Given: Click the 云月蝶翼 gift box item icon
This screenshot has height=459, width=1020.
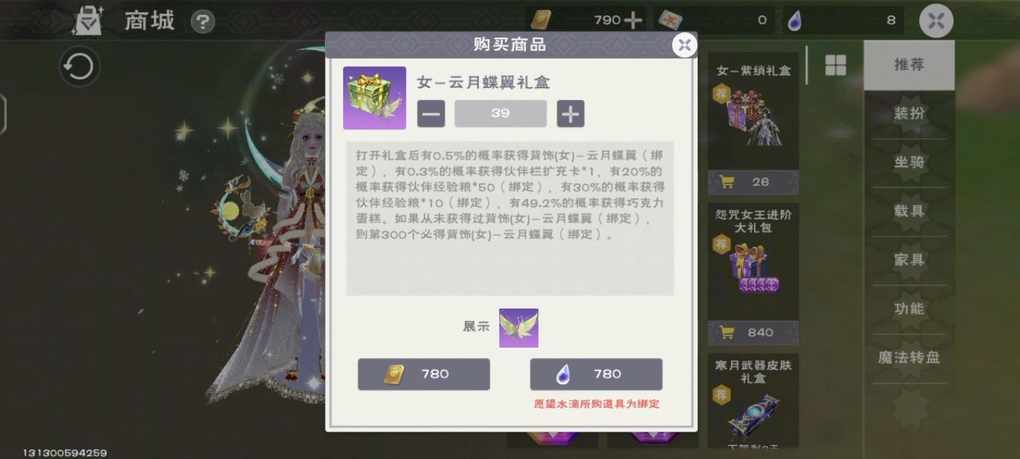Looking at the screenshot, I should click(375, 98).
